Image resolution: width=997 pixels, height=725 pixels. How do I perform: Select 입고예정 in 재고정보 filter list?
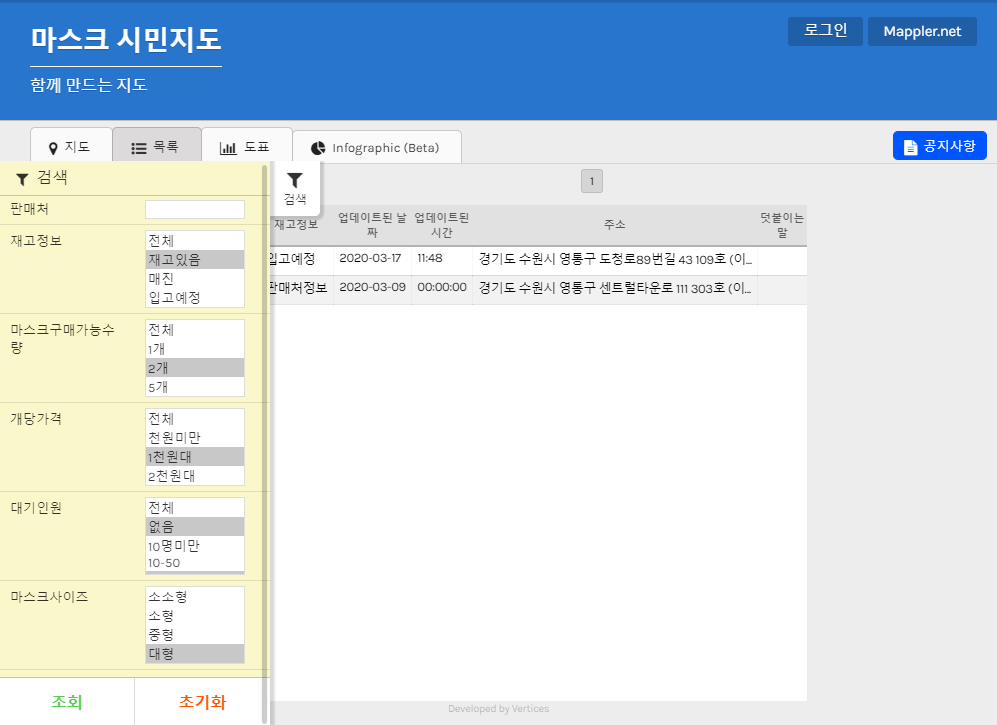[195, 297]
